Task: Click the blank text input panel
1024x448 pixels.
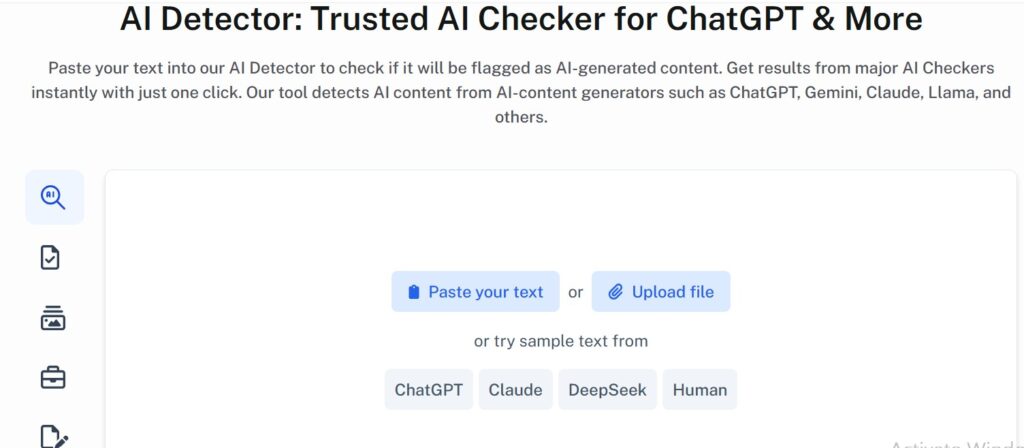Action: pyautogui.click(x=560, y=220)
